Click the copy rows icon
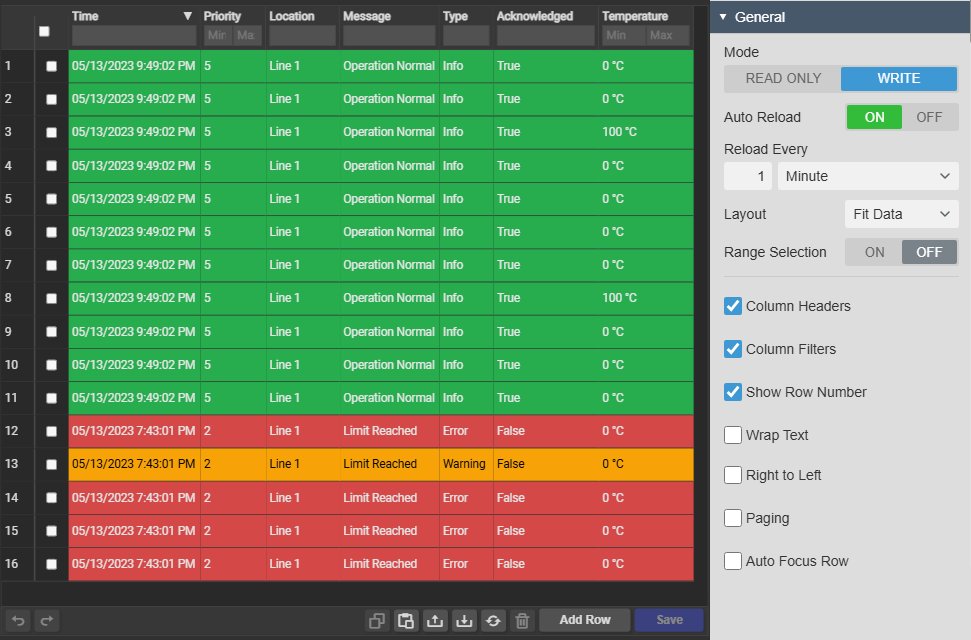Image resolution: width=971 pixels, height=640 pixels. click(x=377, y=620)
